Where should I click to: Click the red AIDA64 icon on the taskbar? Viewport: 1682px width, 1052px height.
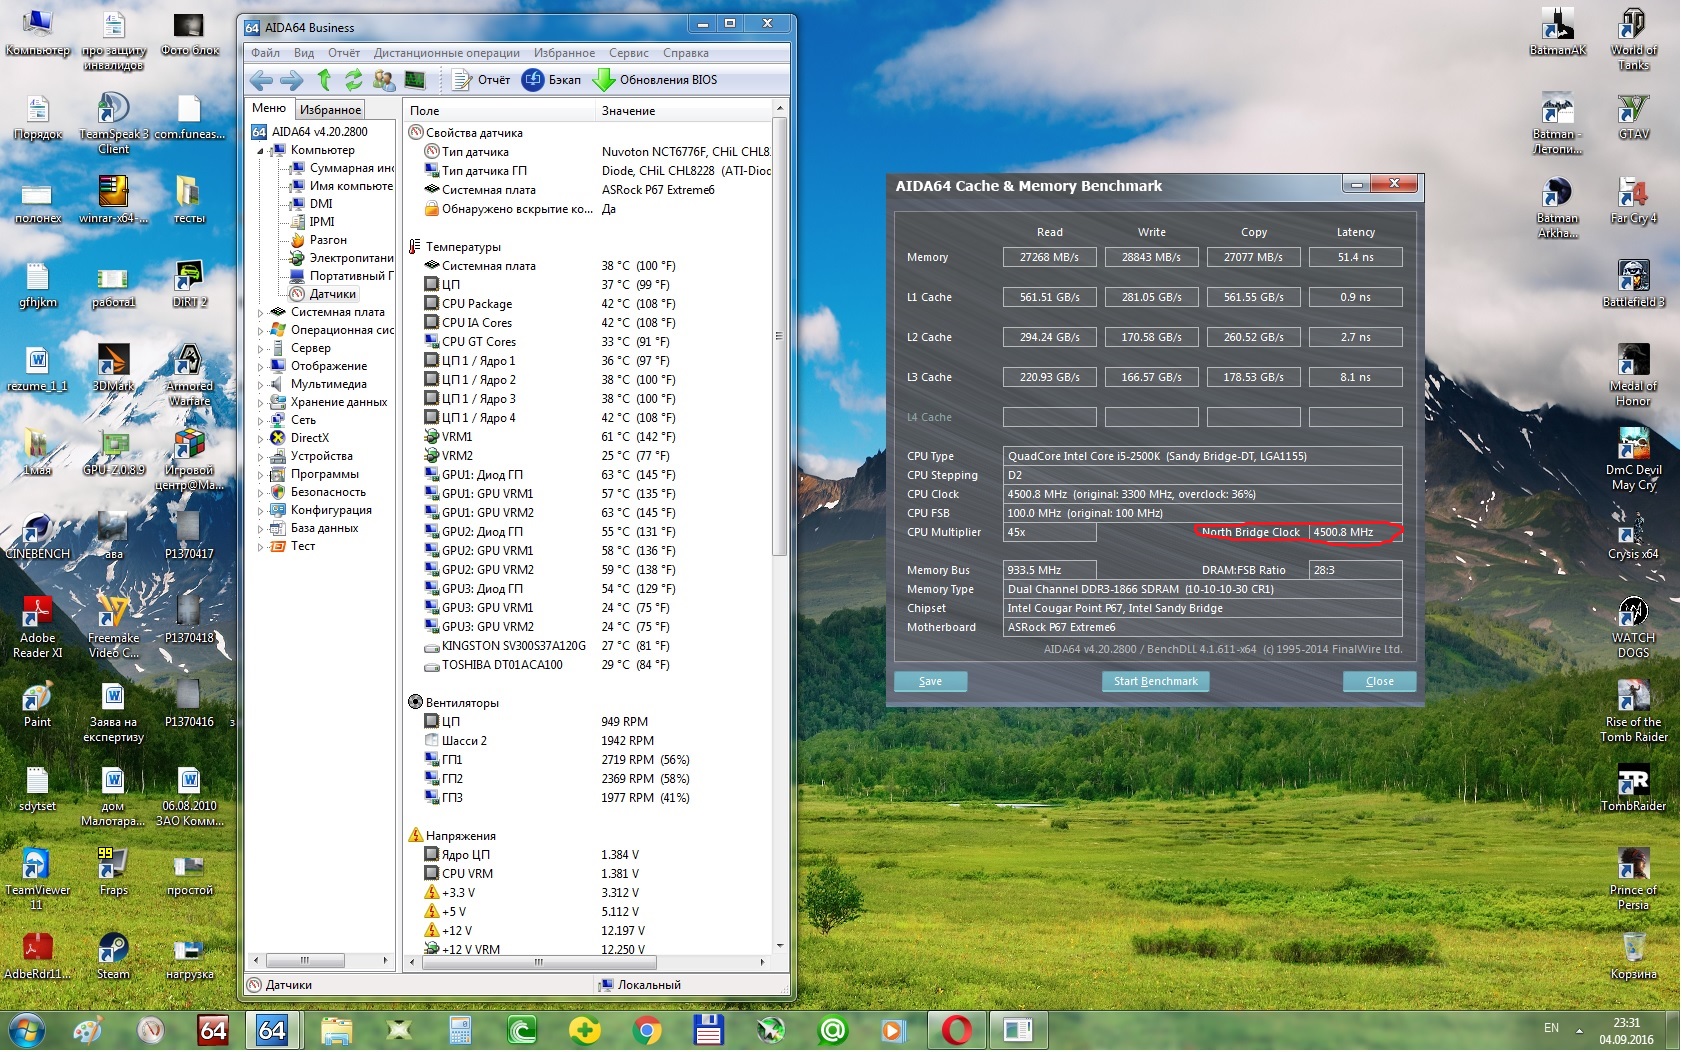click(x=214, y=1030)
